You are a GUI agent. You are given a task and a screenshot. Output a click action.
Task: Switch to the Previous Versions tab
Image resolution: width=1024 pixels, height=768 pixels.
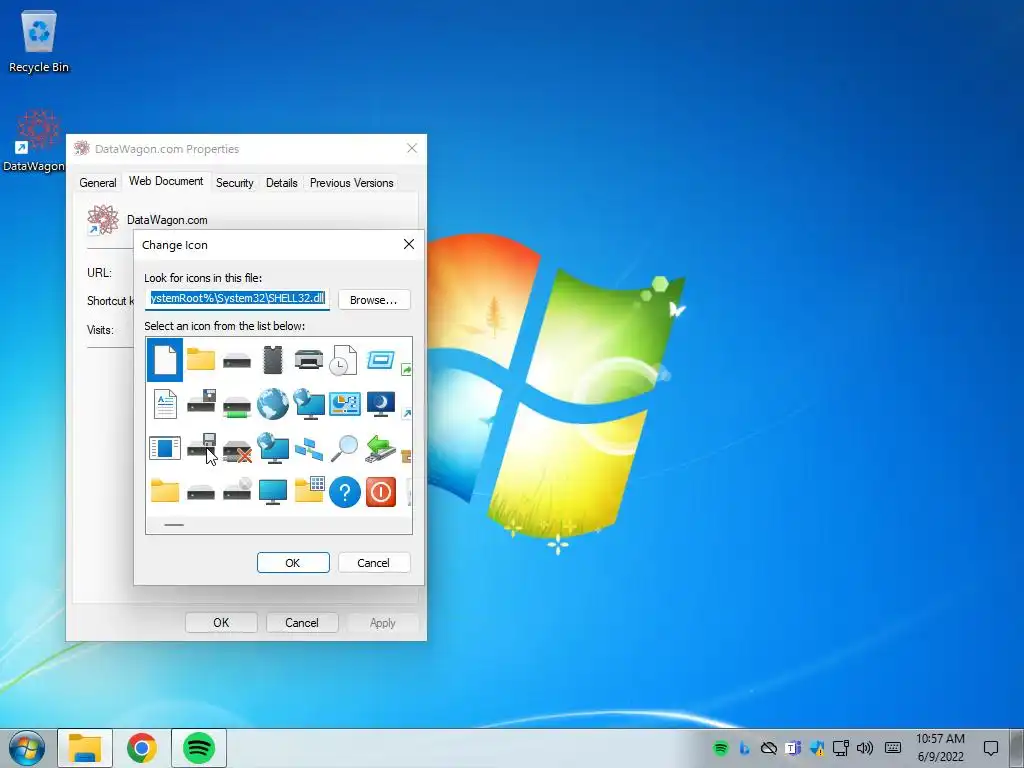click(351, 183)
